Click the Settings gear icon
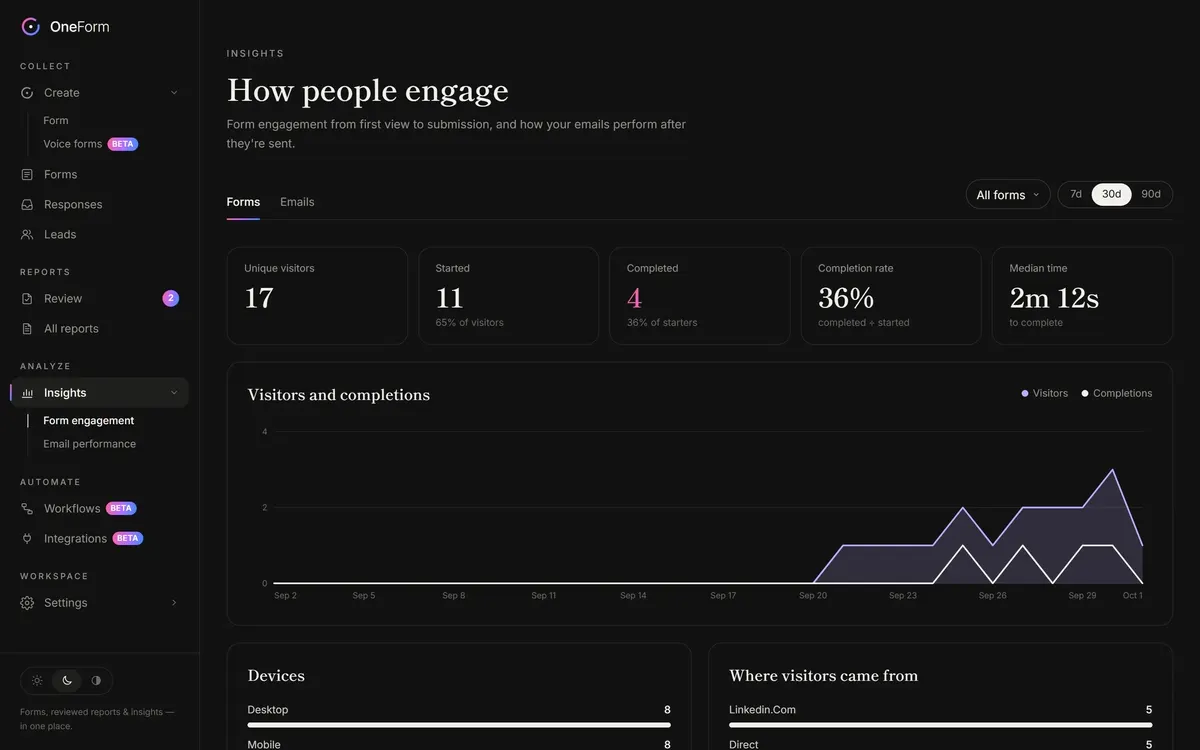The width and height of the screenshot is (1200, 750). pos(27,603)
